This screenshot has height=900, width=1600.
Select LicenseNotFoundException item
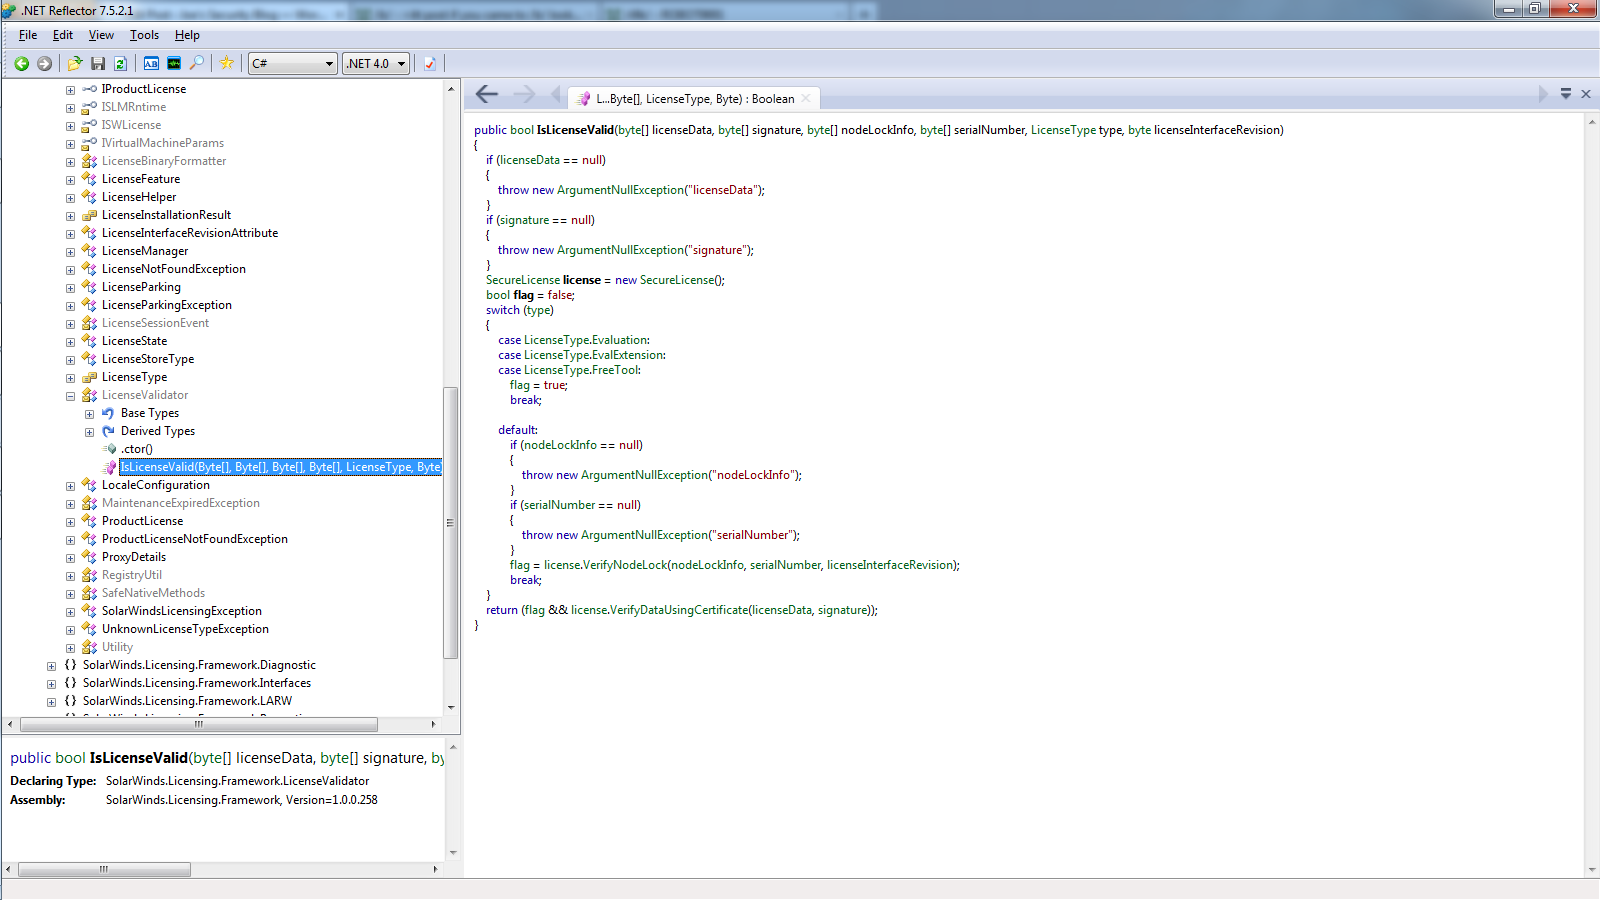(174, 269)
